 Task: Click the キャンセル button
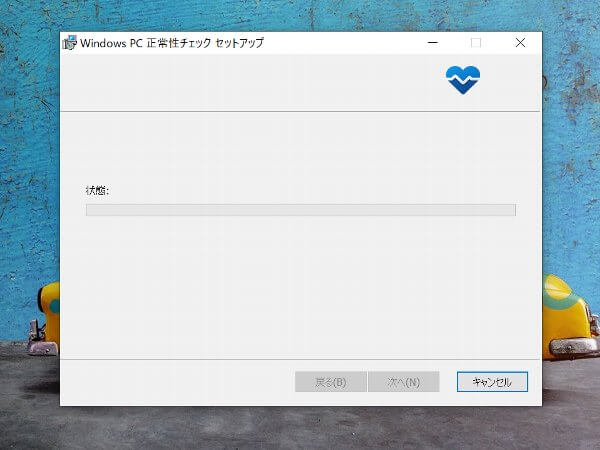pyautogui.click(x=492, y=382)
